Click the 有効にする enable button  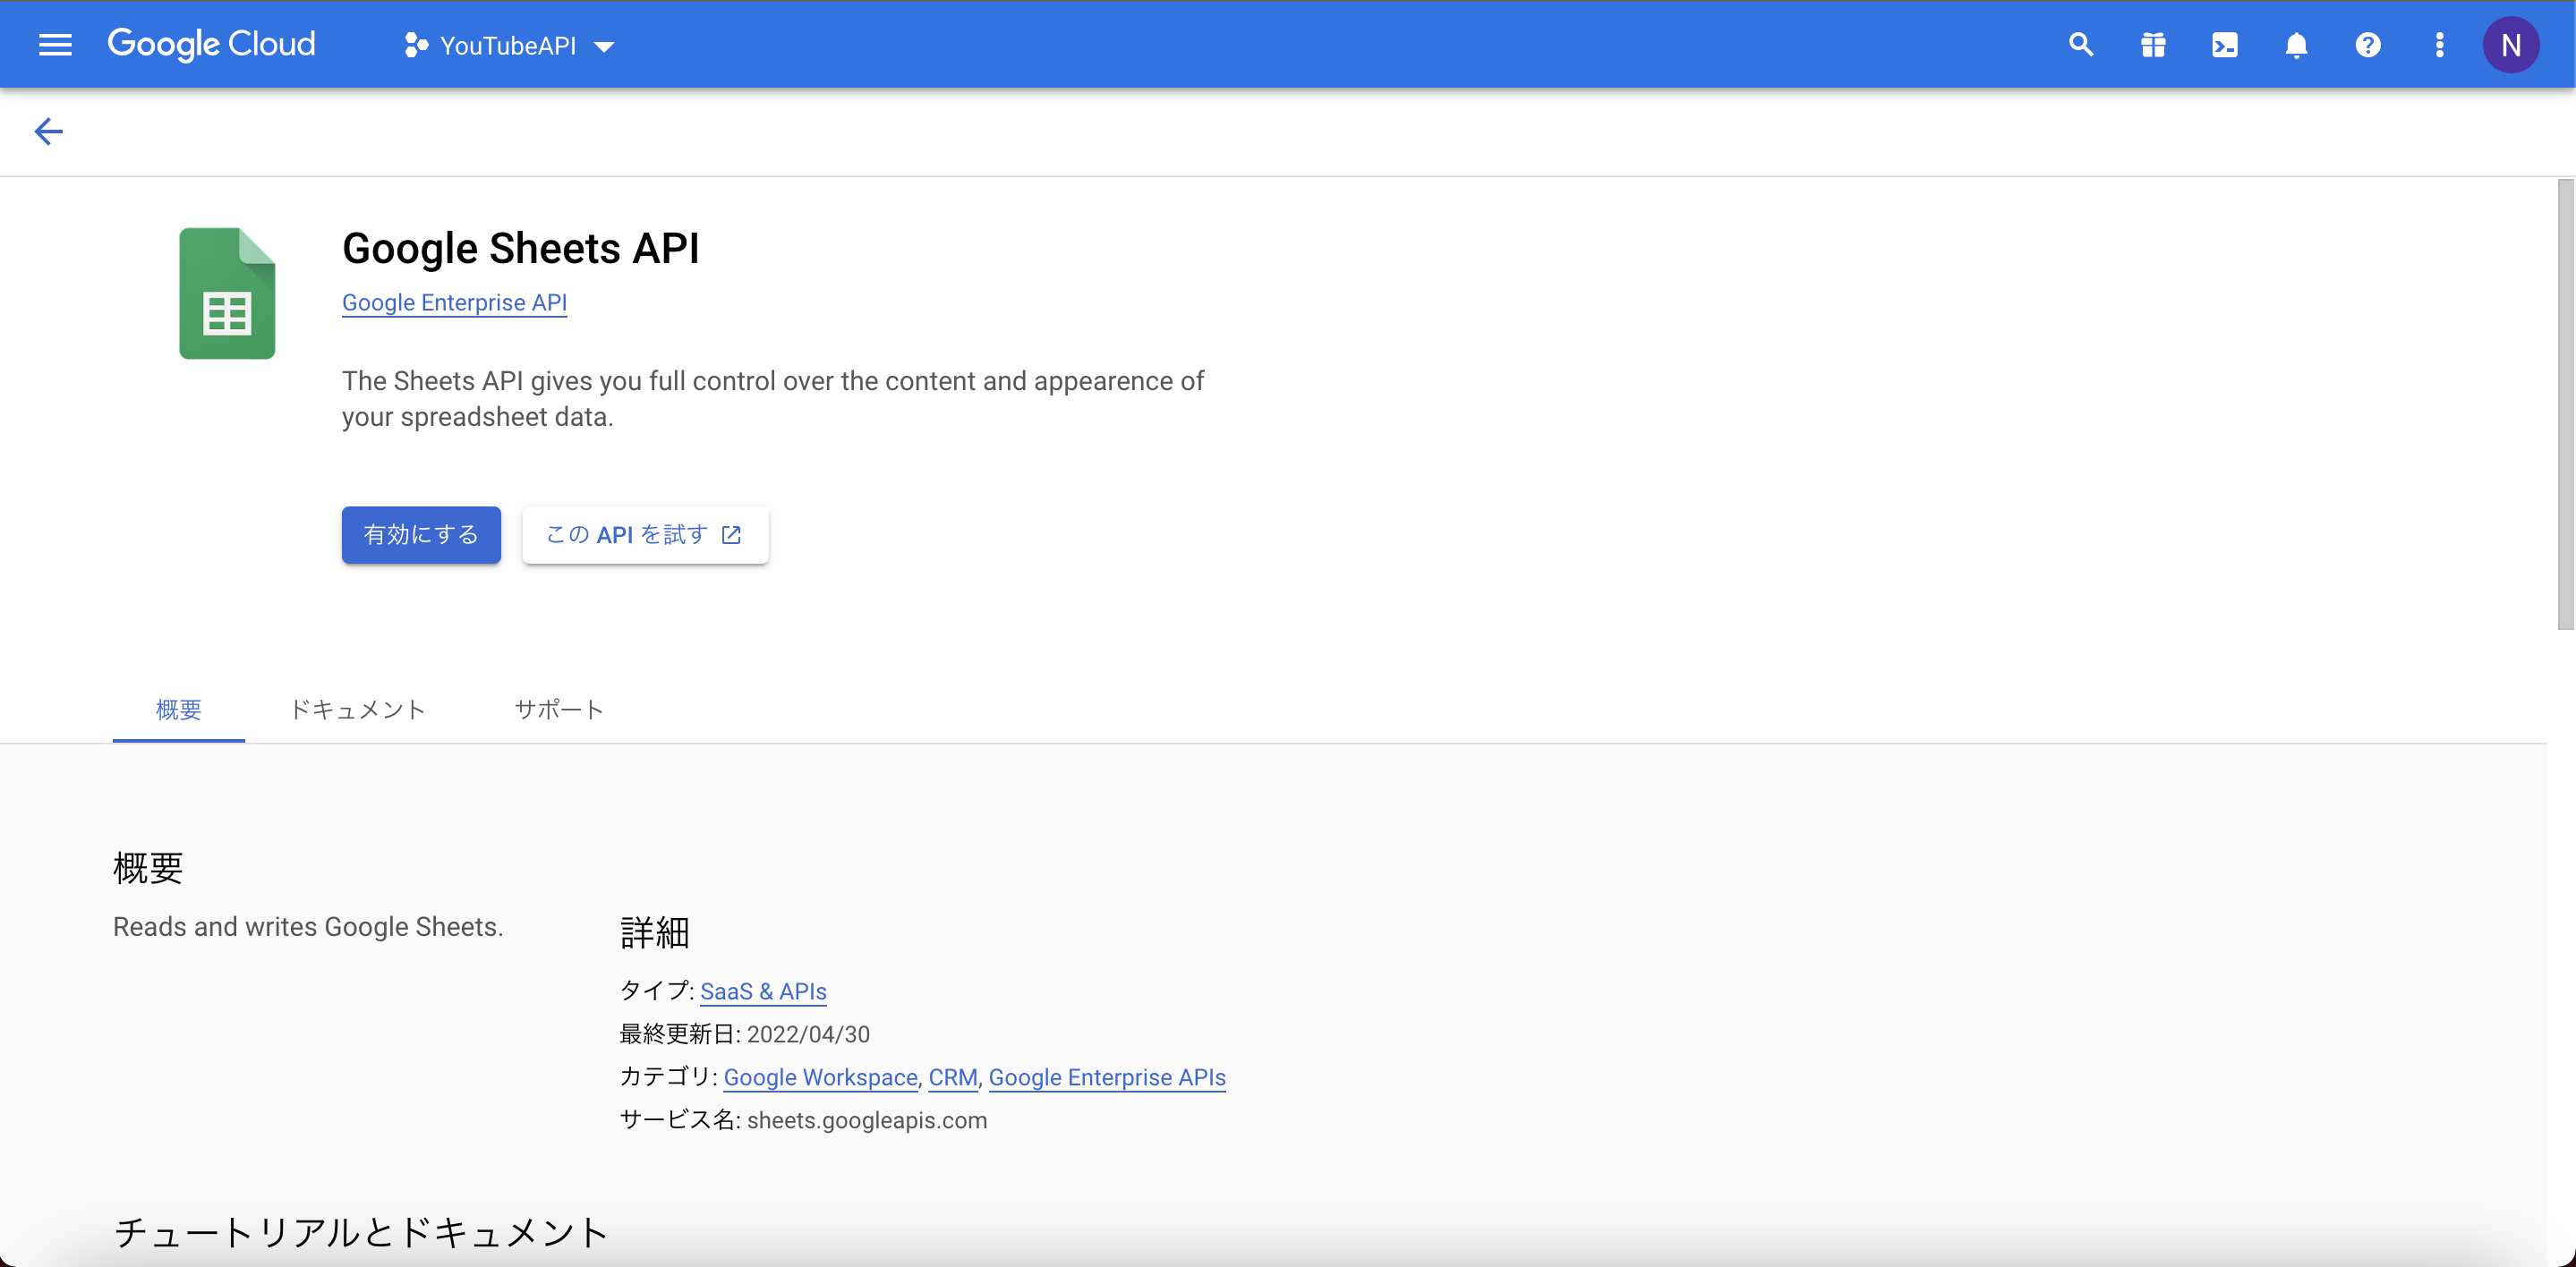pyautogui.click(x=421, y=535)
